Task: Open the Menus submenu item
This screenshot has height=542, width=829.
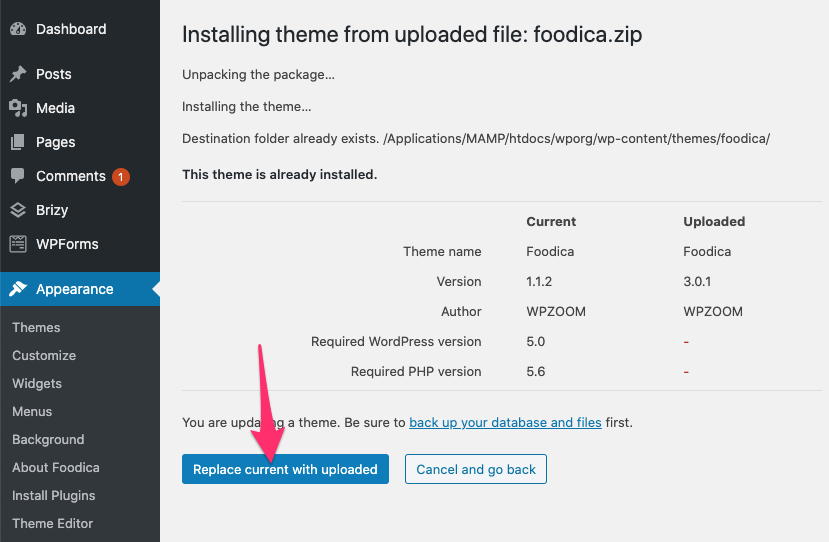Action: pos(32,411)
